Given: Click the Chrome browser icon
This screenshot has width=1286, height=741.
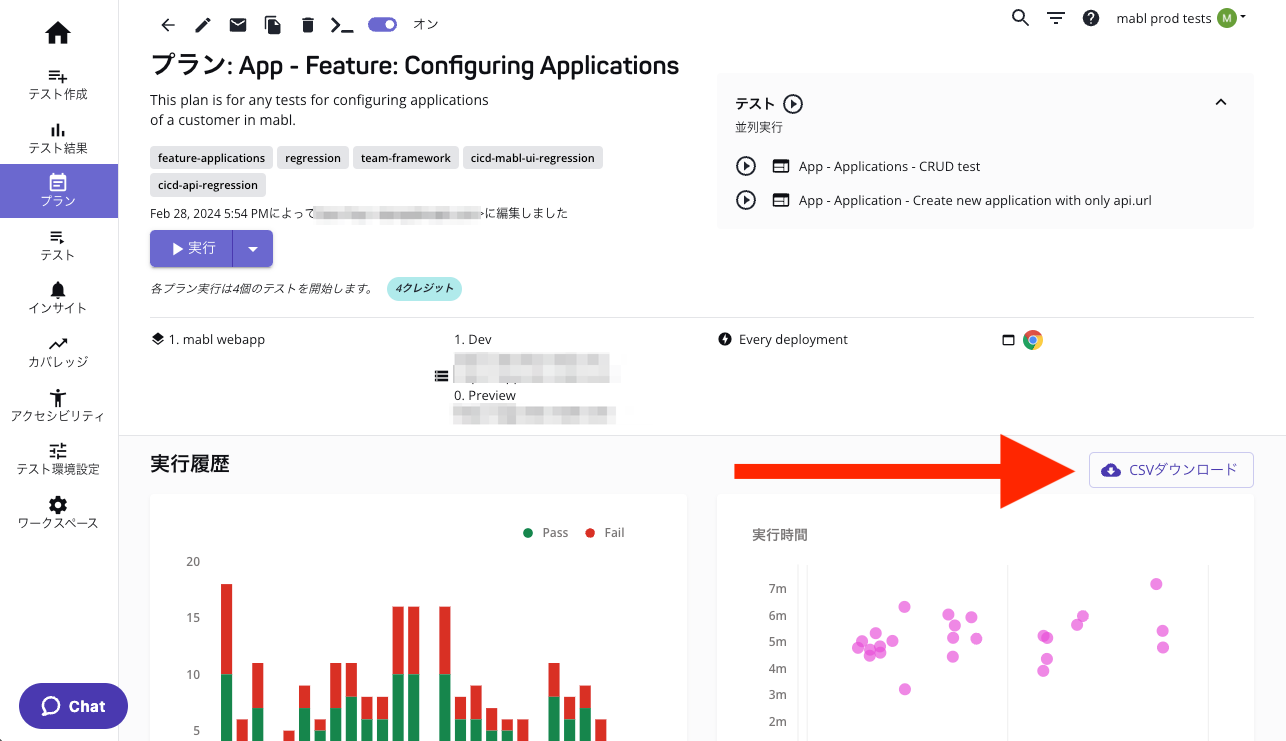Looking at the screenshot, I should [1033, 340].
